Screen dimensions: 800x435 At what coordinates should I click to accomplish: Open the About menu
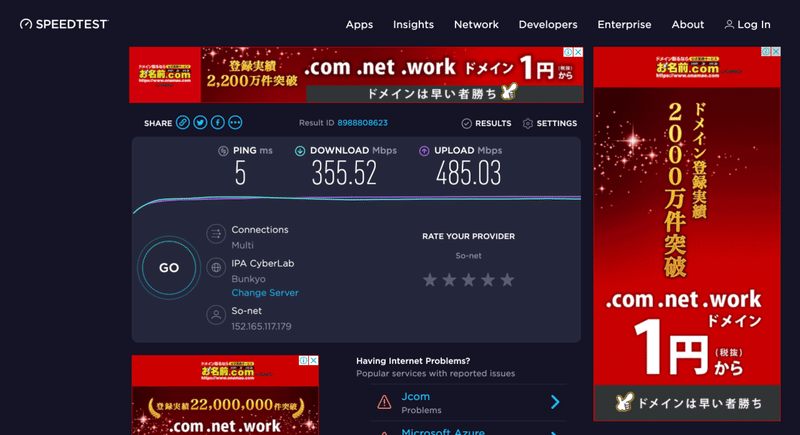[x=688, y=24]
